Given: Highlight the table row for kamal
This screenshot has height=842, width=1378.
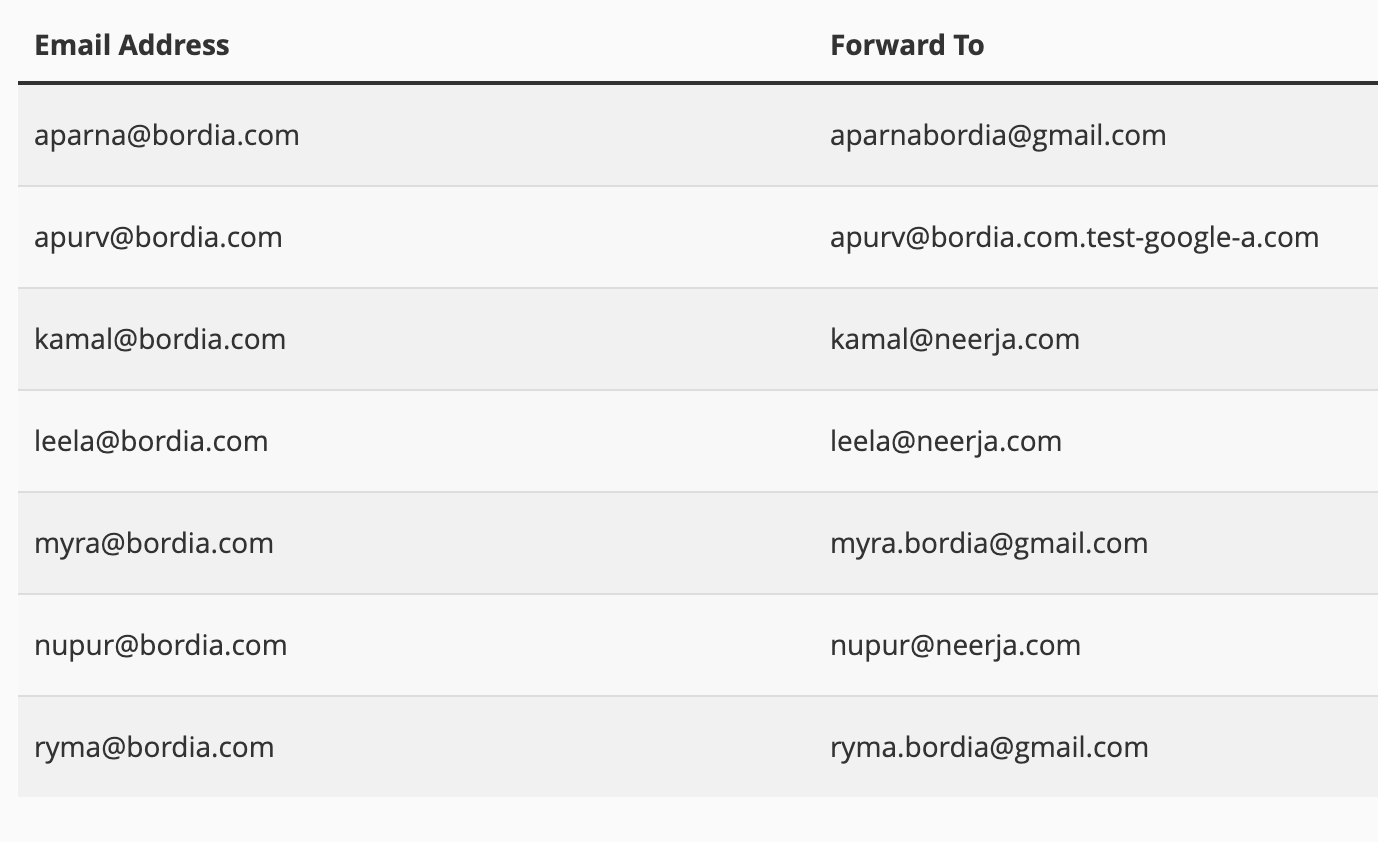Looking at the screenshot, I should pos(550,339).
